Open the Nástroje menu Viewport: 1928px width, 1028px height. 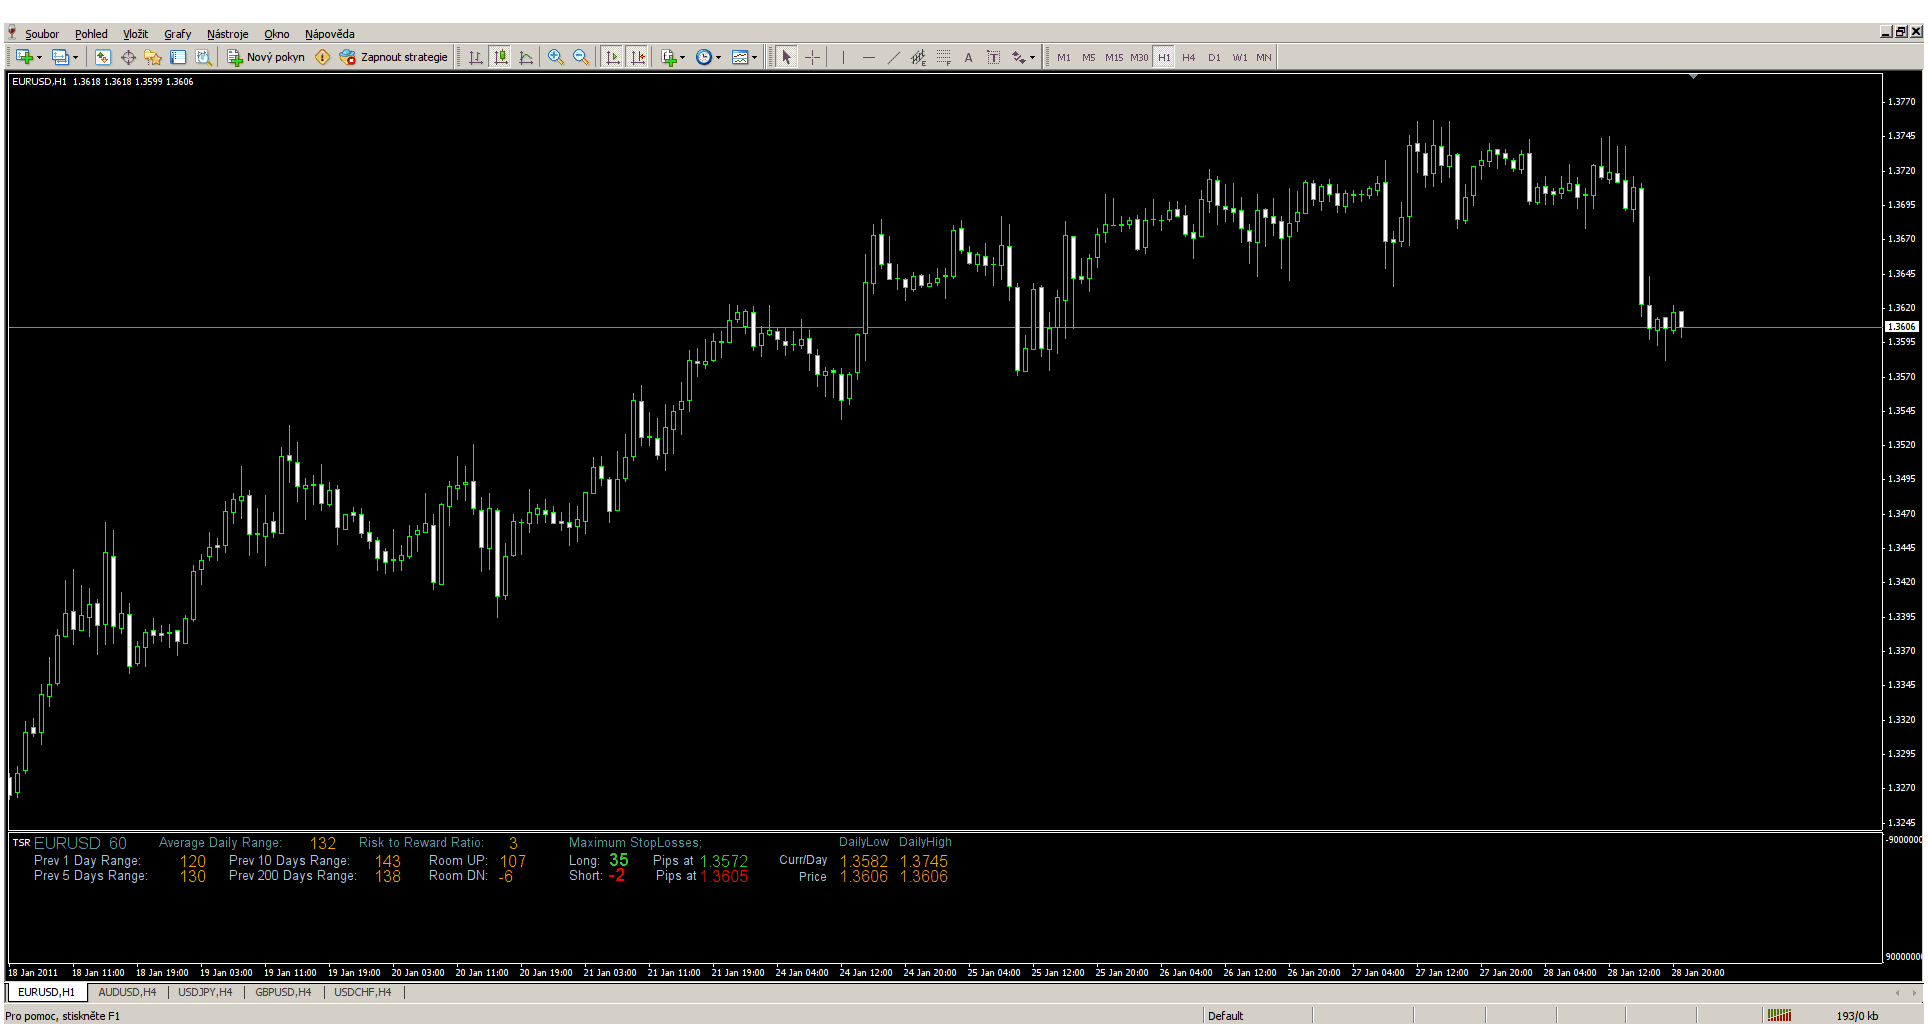[227, 34]
